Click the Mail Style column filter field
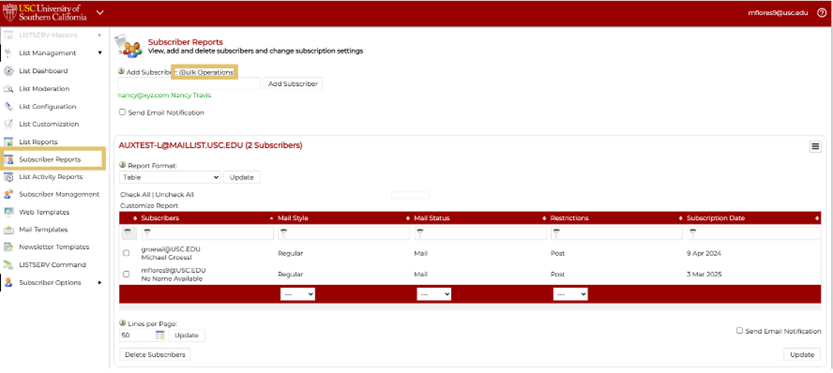The width and height of the screenshot is (833, 373). [x=344, y=233]
